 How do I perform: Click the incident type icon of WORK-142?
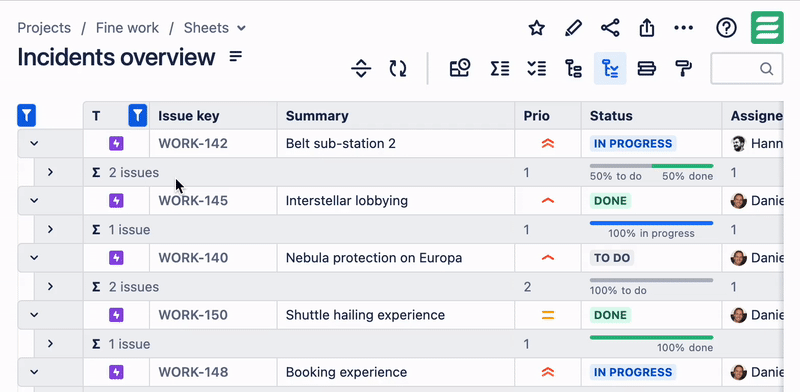point(116,143)
